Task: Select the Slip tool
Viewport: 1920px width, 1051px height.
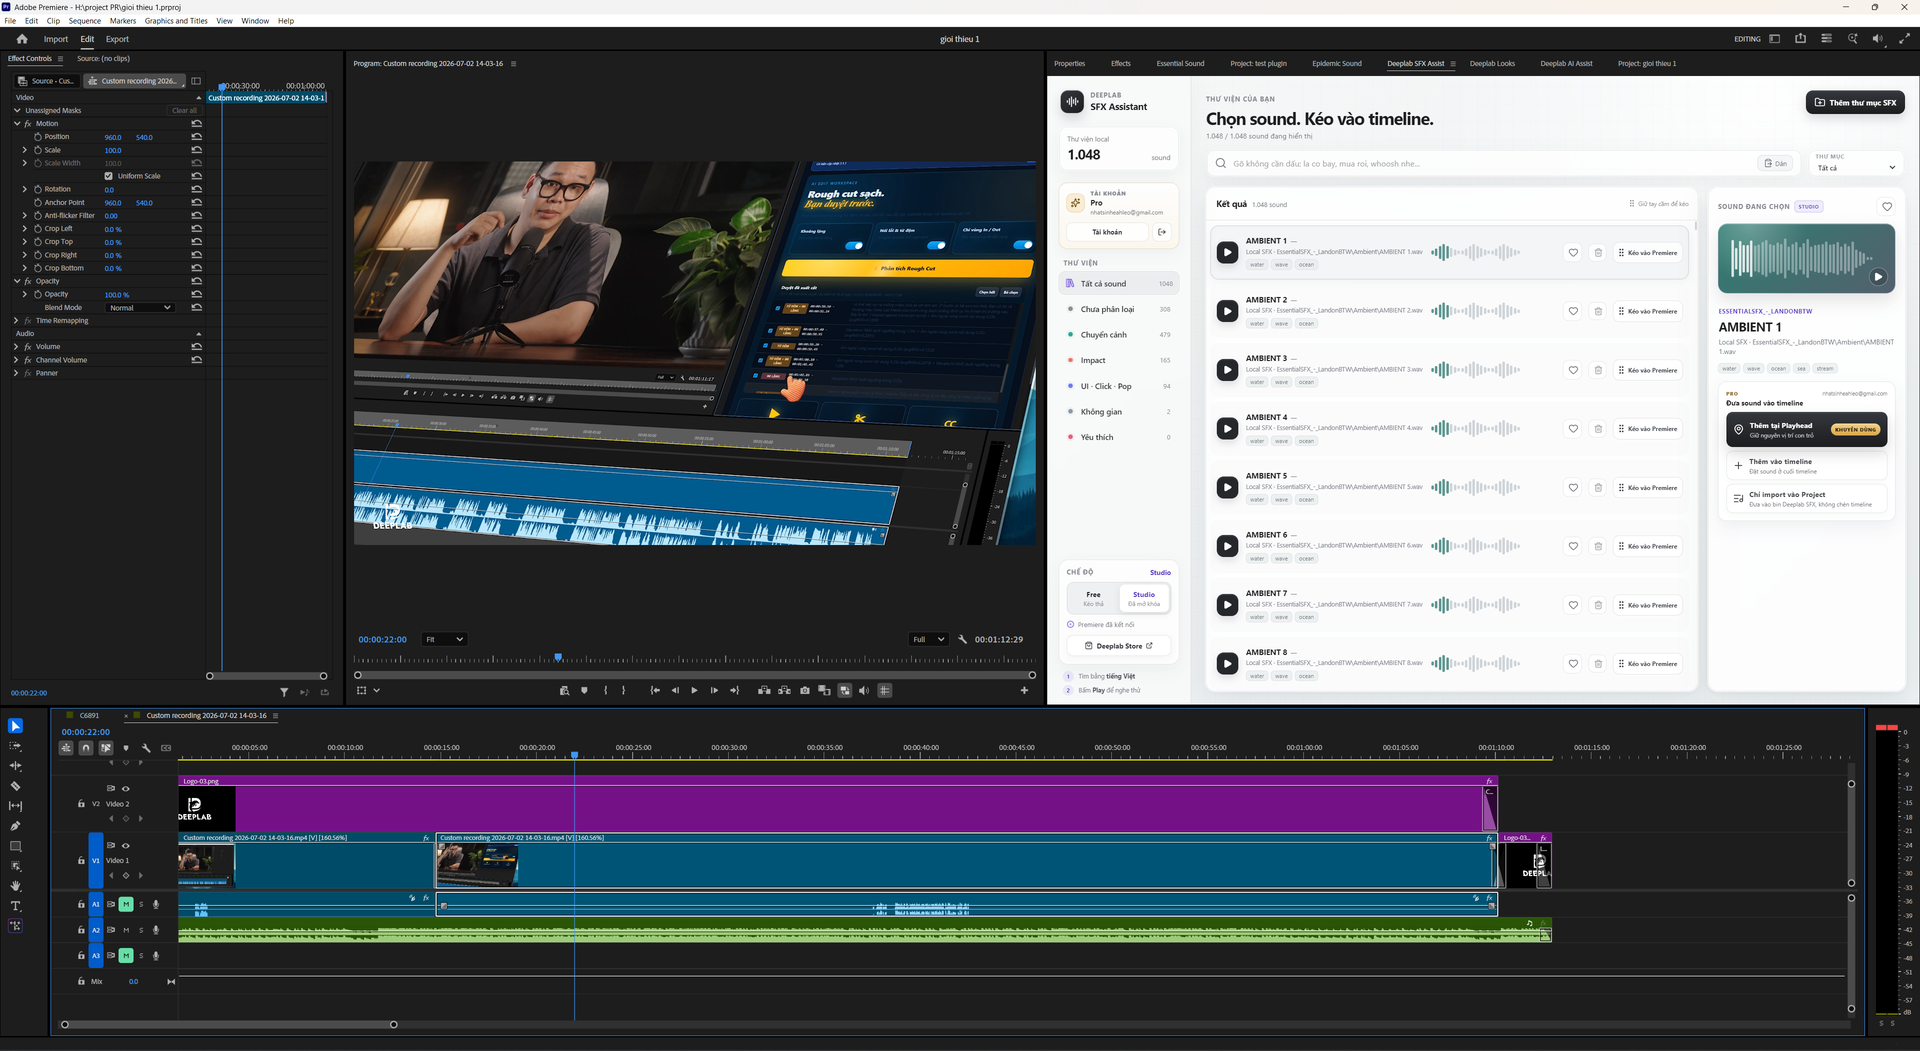Action: [15, 806]
